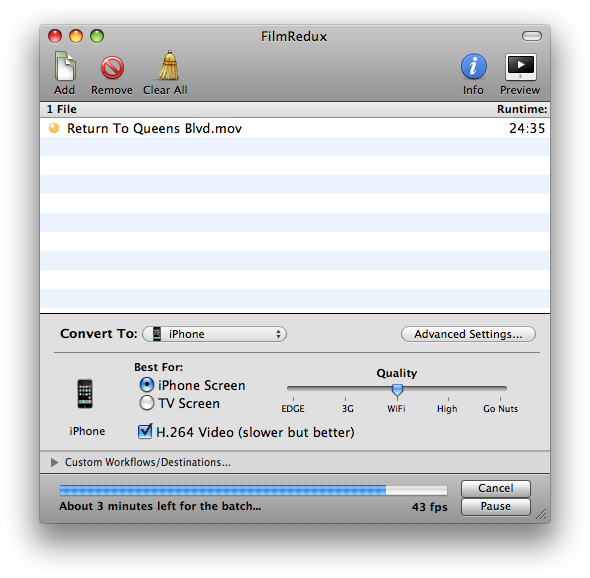The width and height of the screenshot is (590, 578).
Task: Open the Info panel icon
Action: (x=474, y=66)
